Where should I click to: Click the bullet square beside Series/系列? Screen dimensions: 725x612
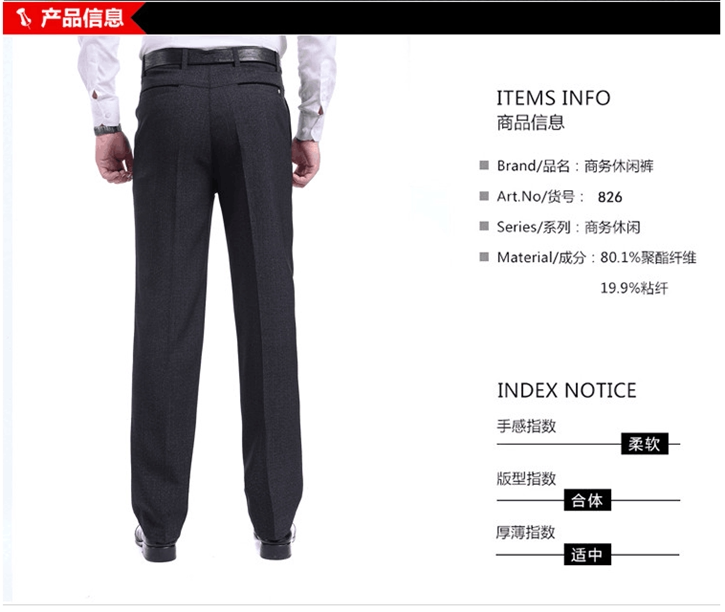click(x=484, y=226)
